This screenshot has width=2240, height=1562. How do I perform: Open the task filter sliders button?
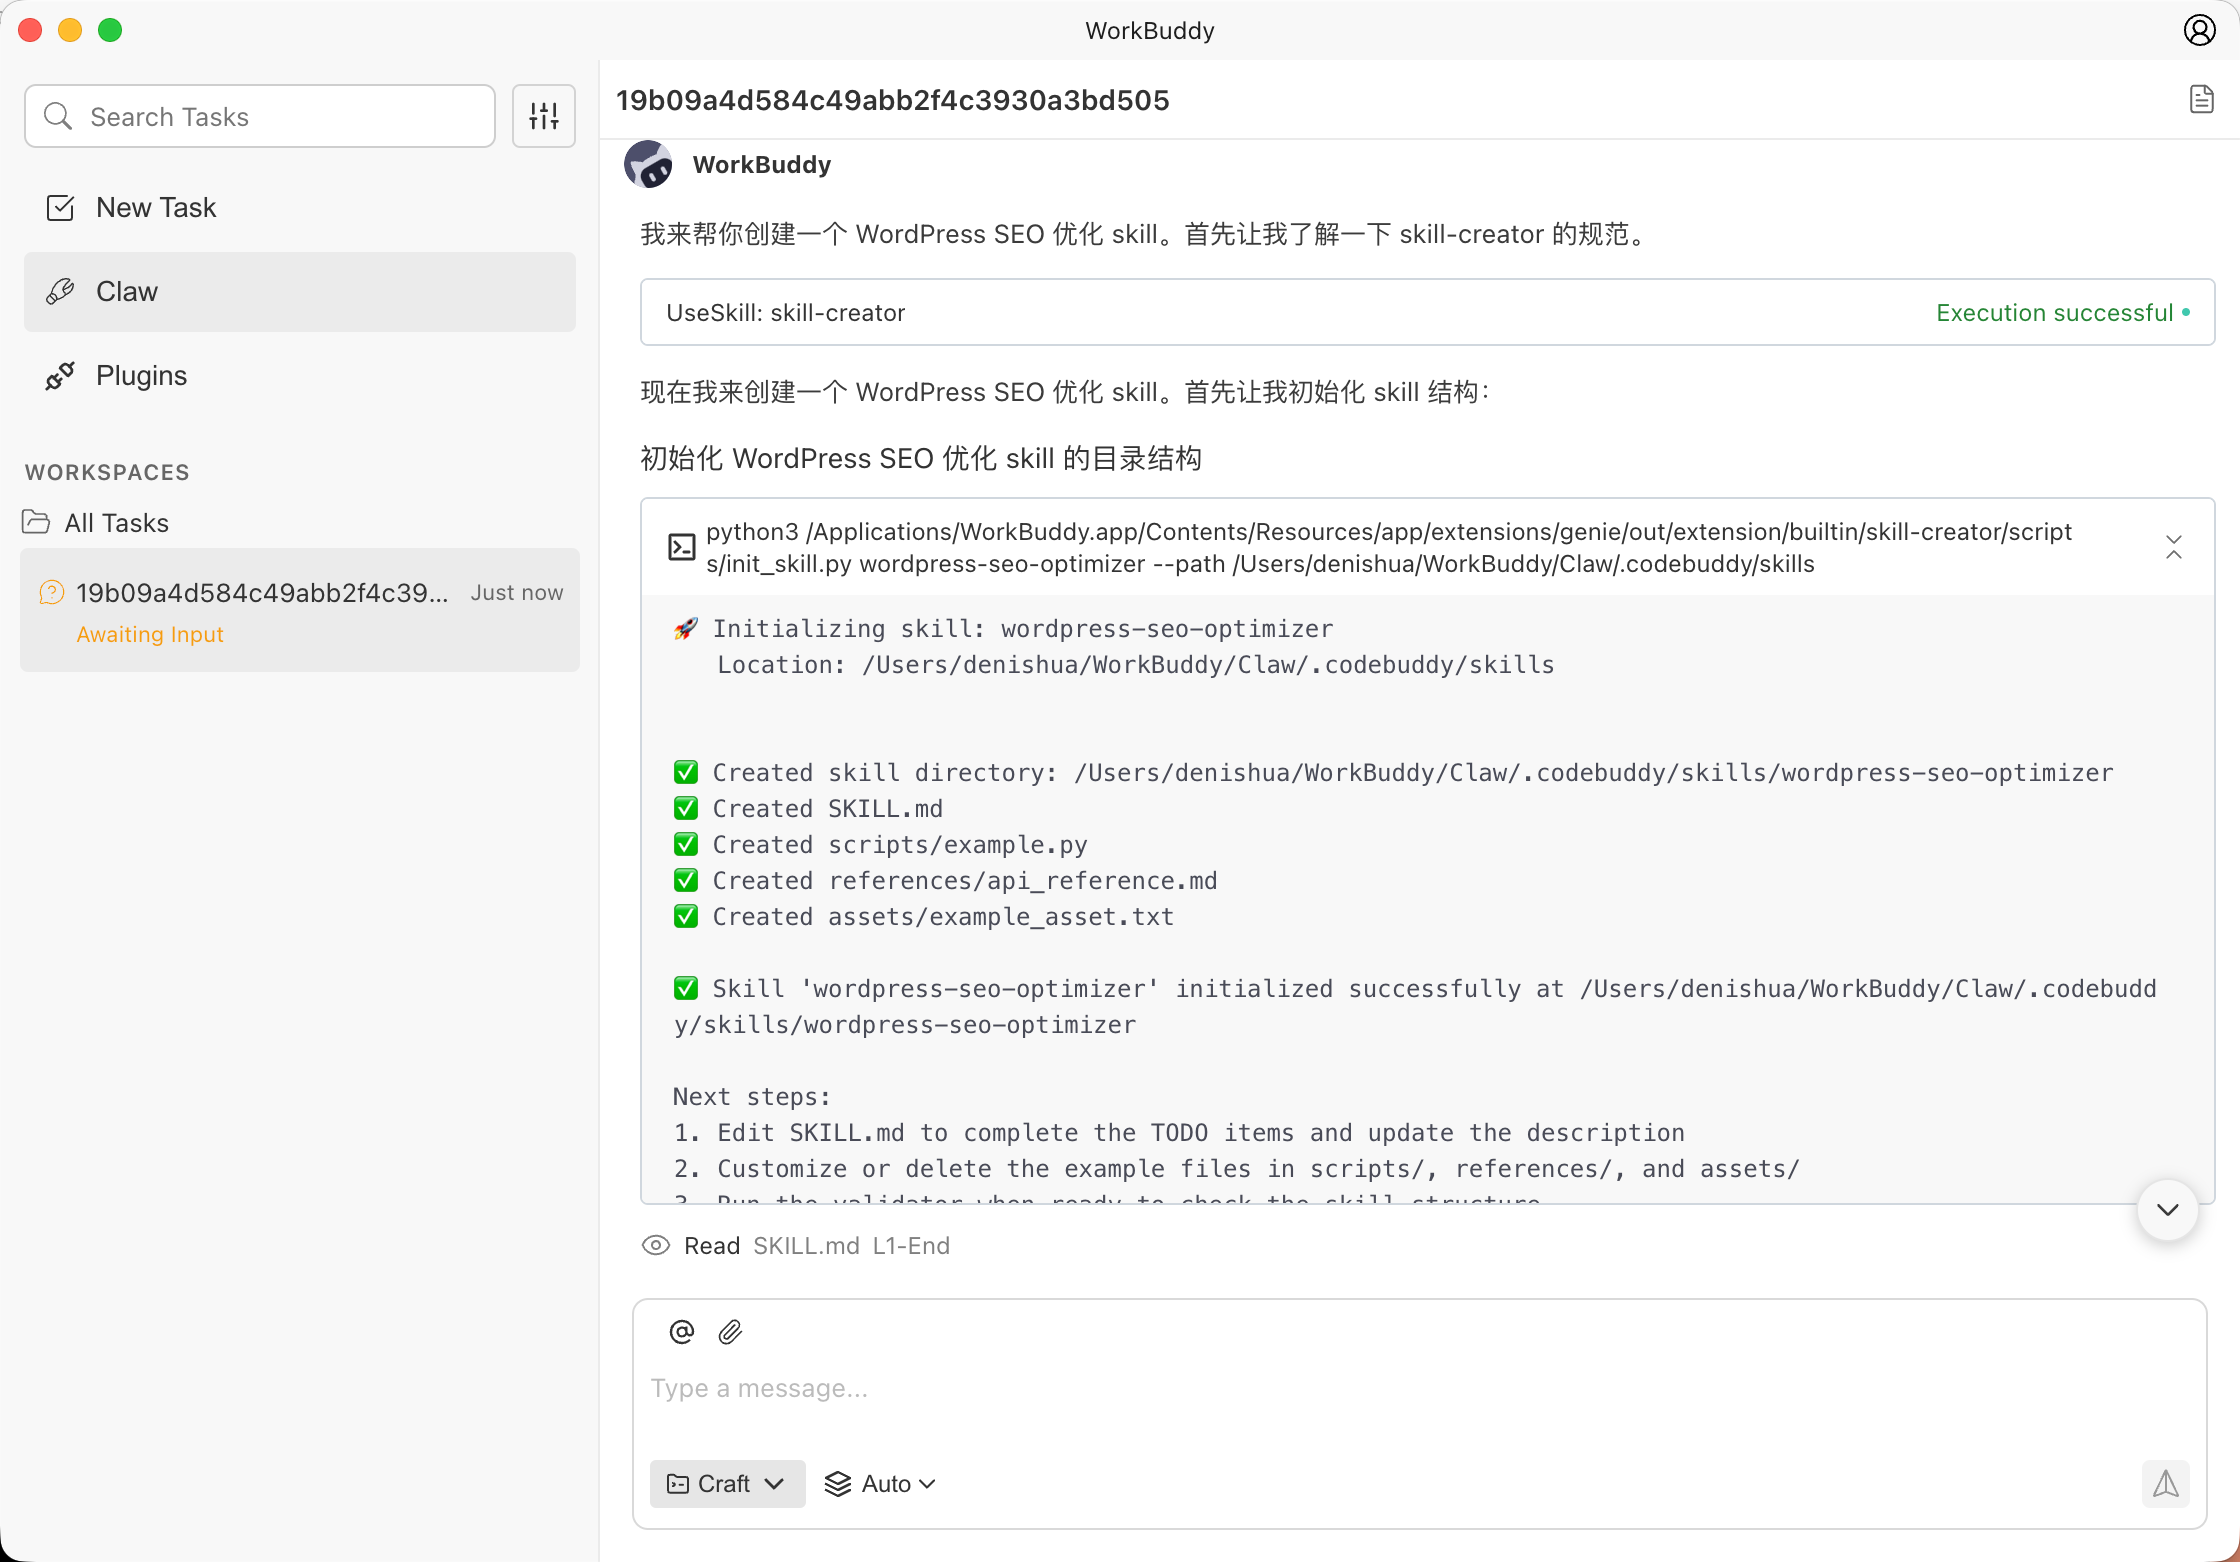[x=543, y=116]
